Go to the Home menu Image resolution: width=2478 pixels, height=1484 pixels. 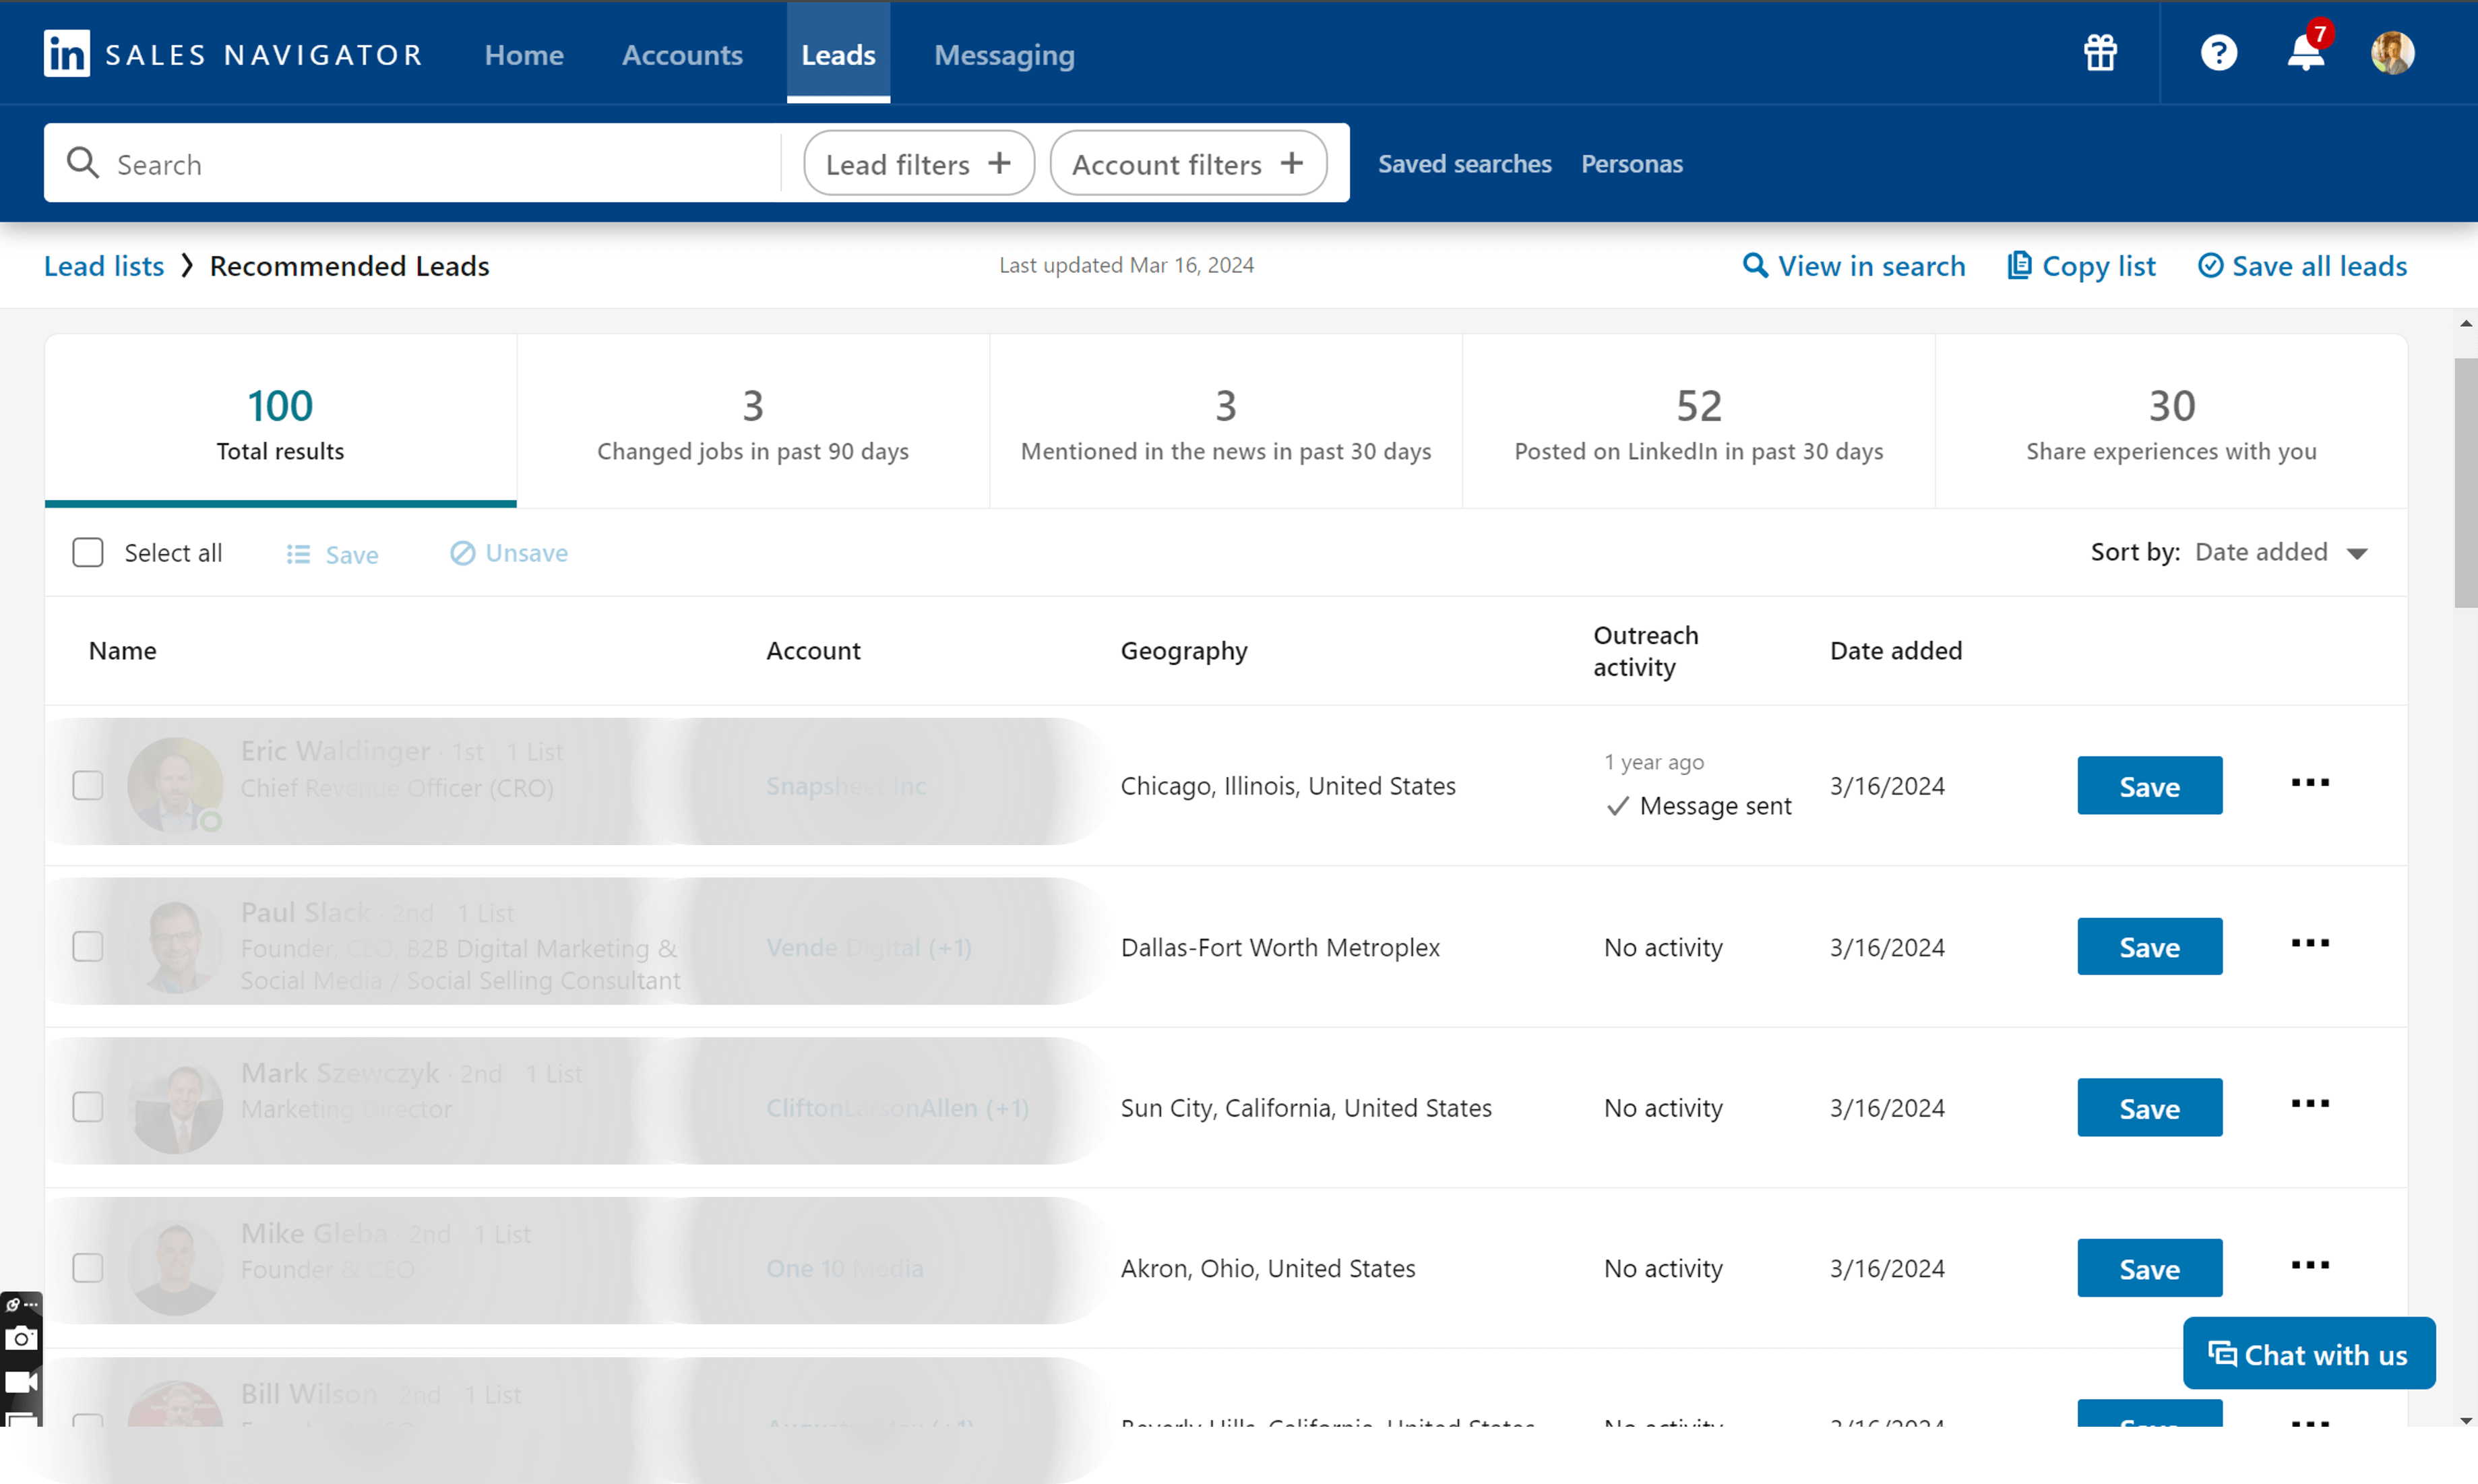coord(524,55)
